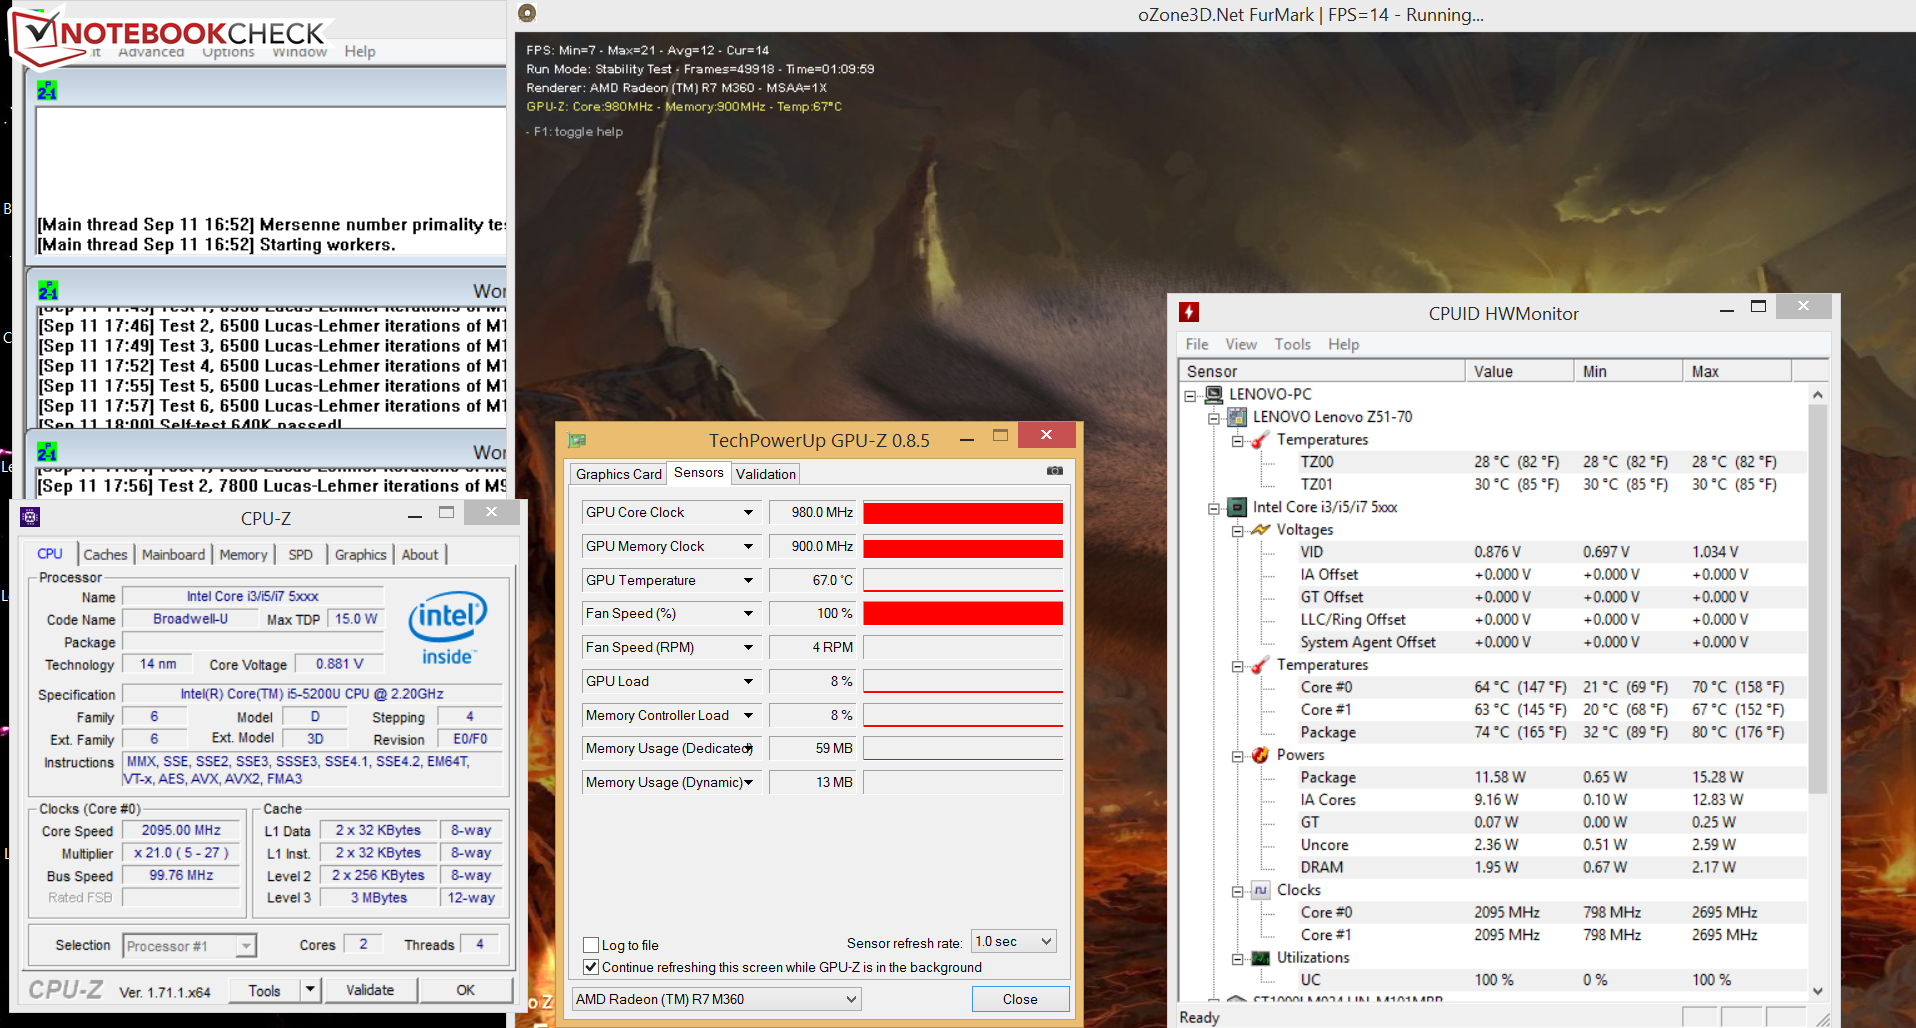Click the Intel inside logo in CPU-Z
1916x1028 pixels.
tap(447, 628)
